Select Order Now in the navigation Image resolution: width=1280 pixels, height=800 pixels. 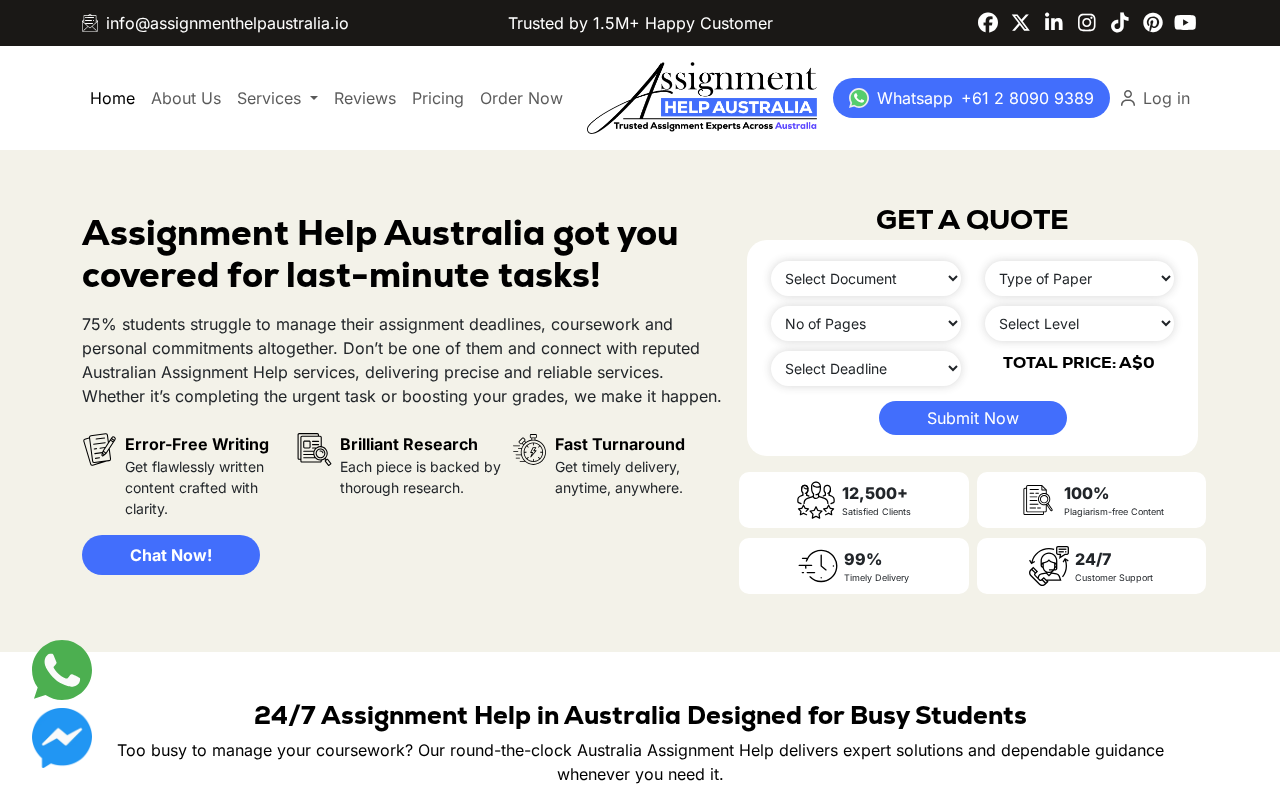pyautogui.click(x=521, y=98)
